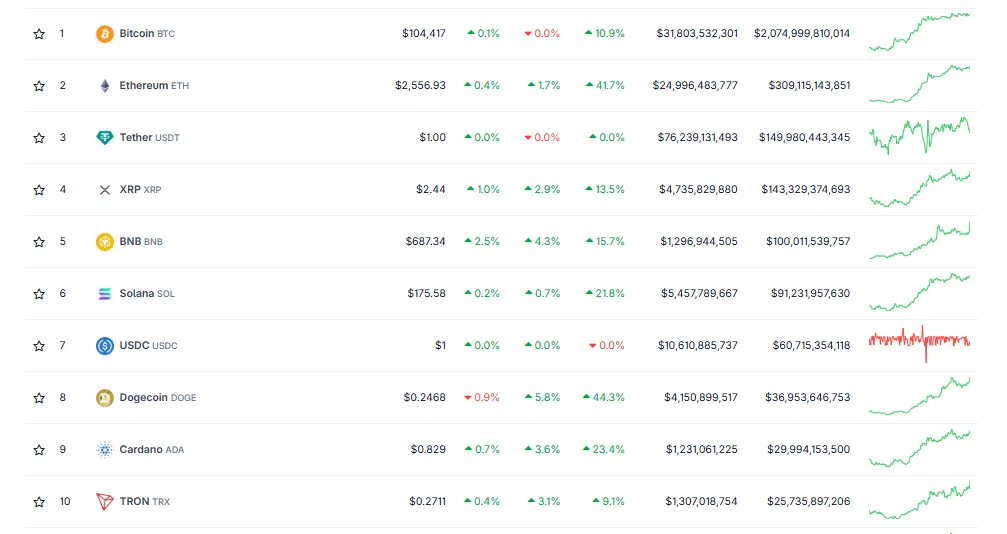
Task: Click the red TRON logo
Action: coord(105,502)
